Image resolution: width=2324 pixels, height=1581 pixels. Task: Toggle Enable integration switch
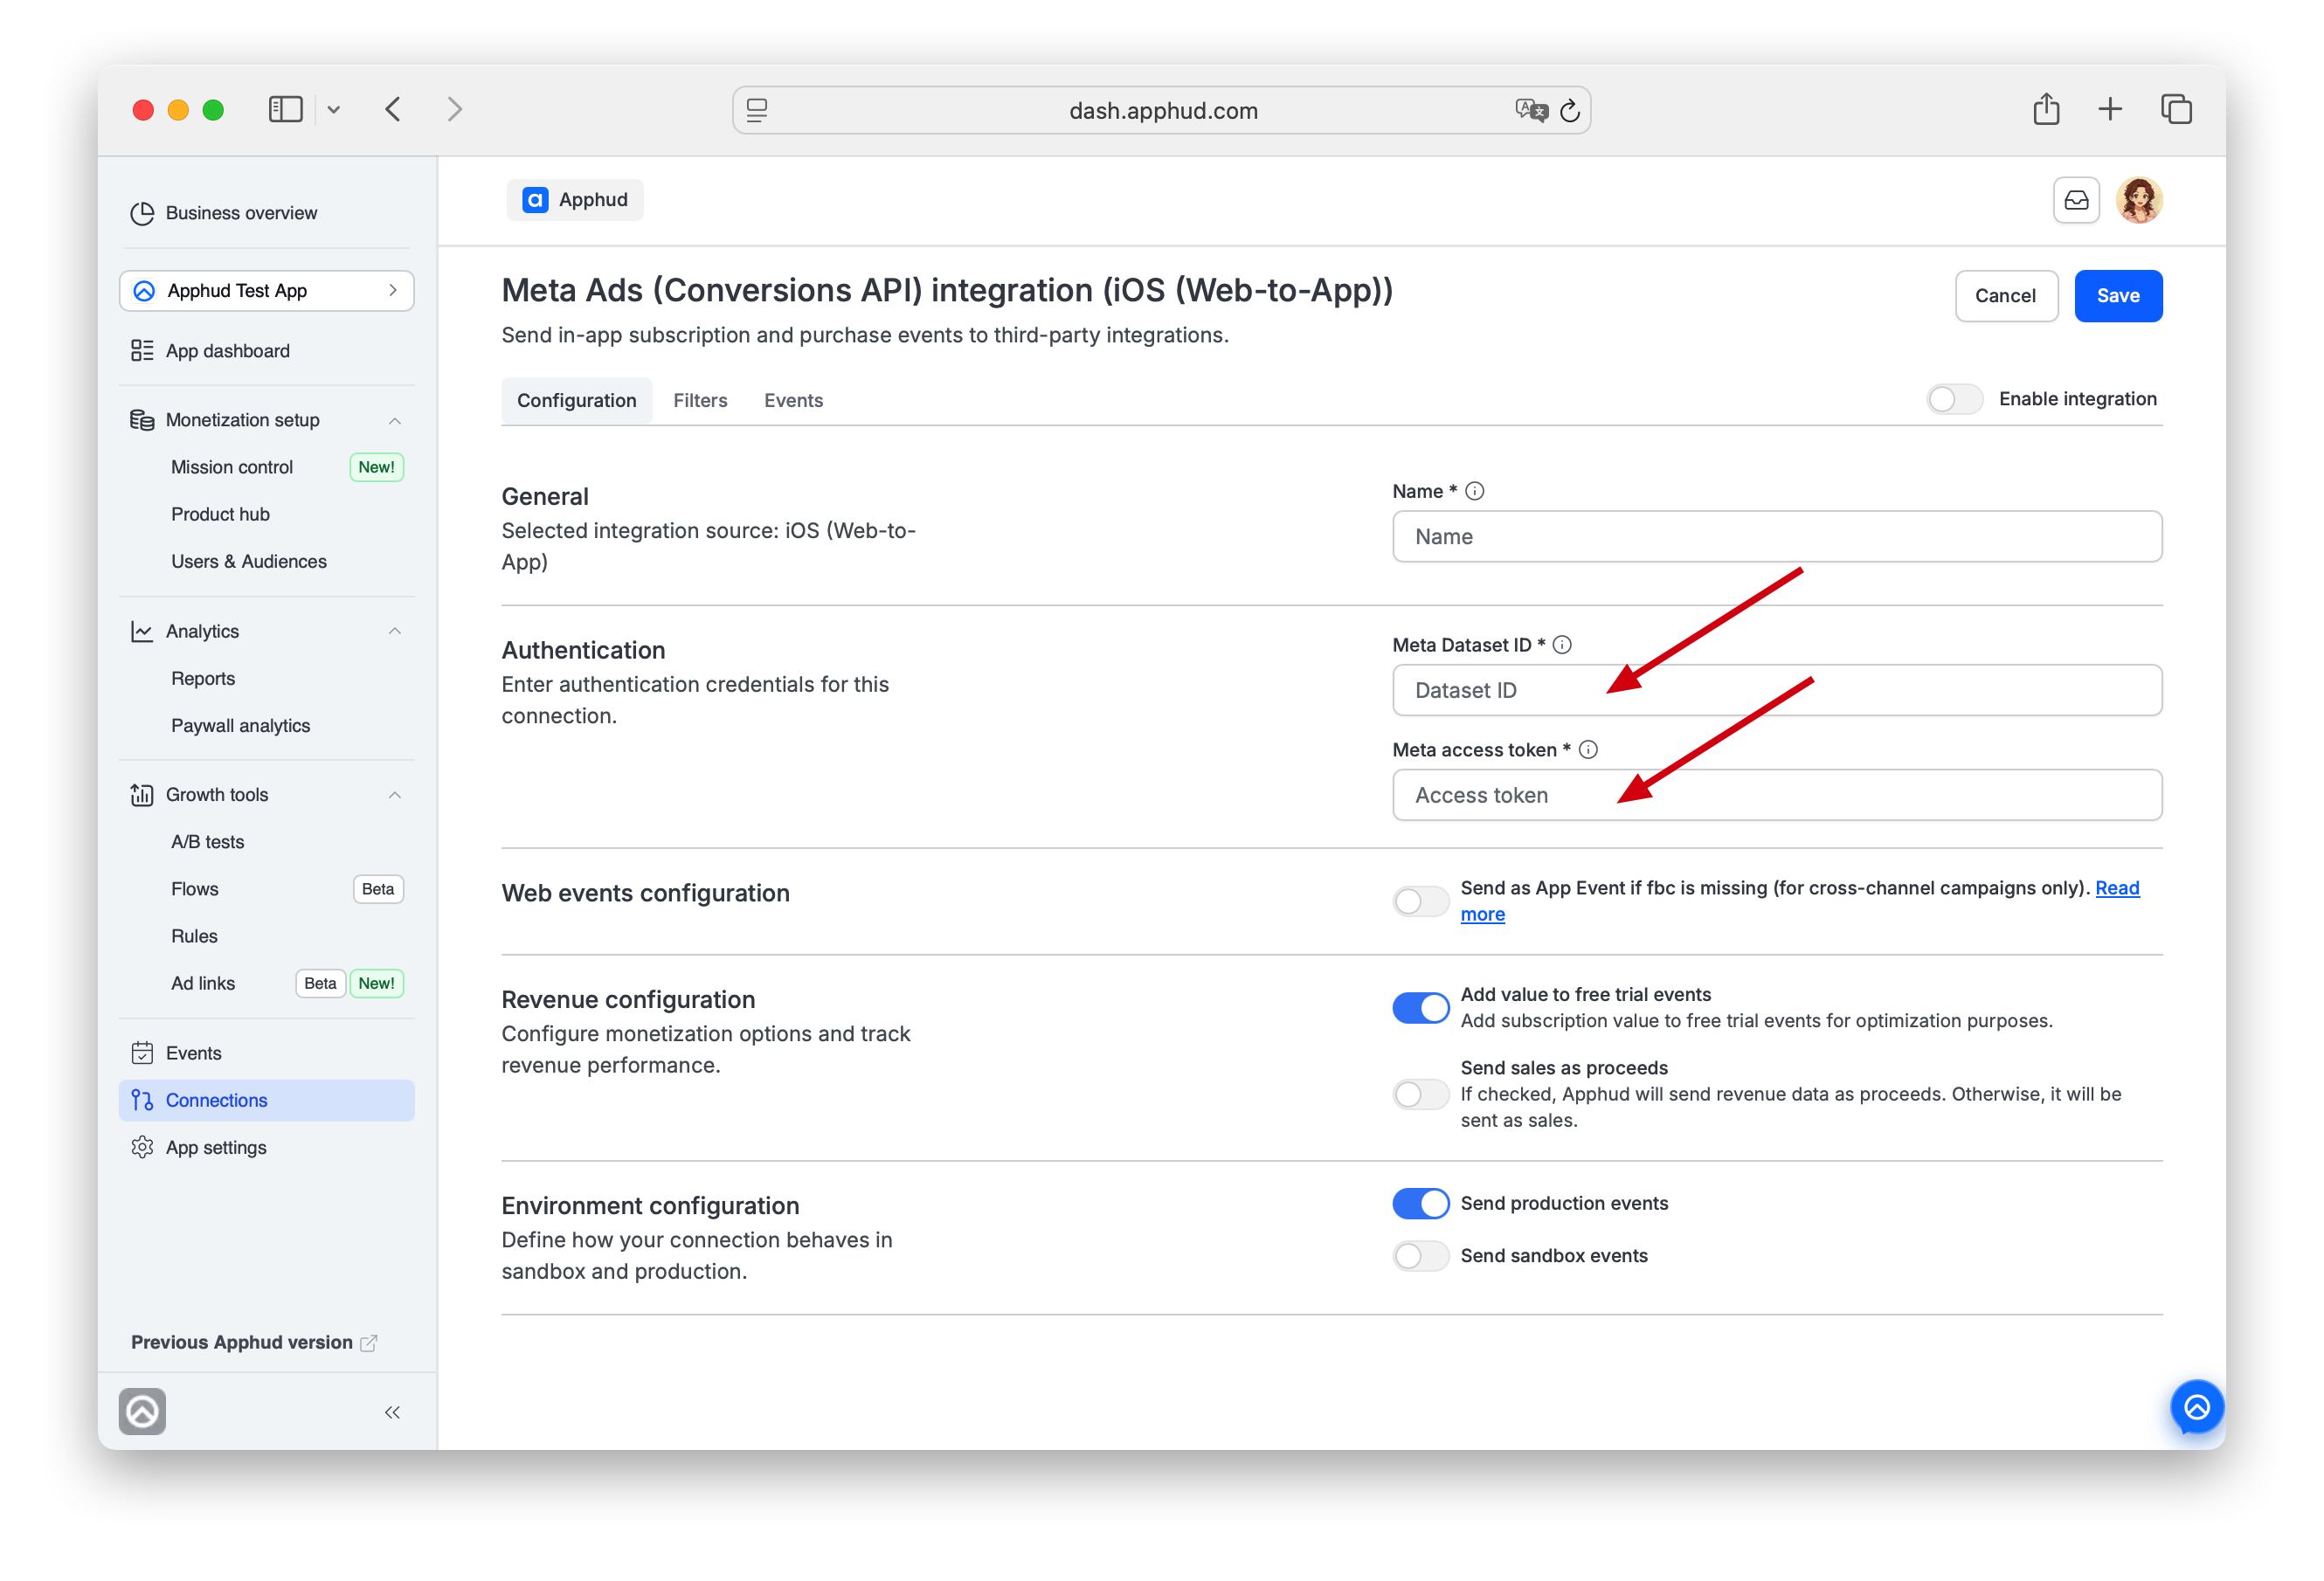[x=1954, y=399]
